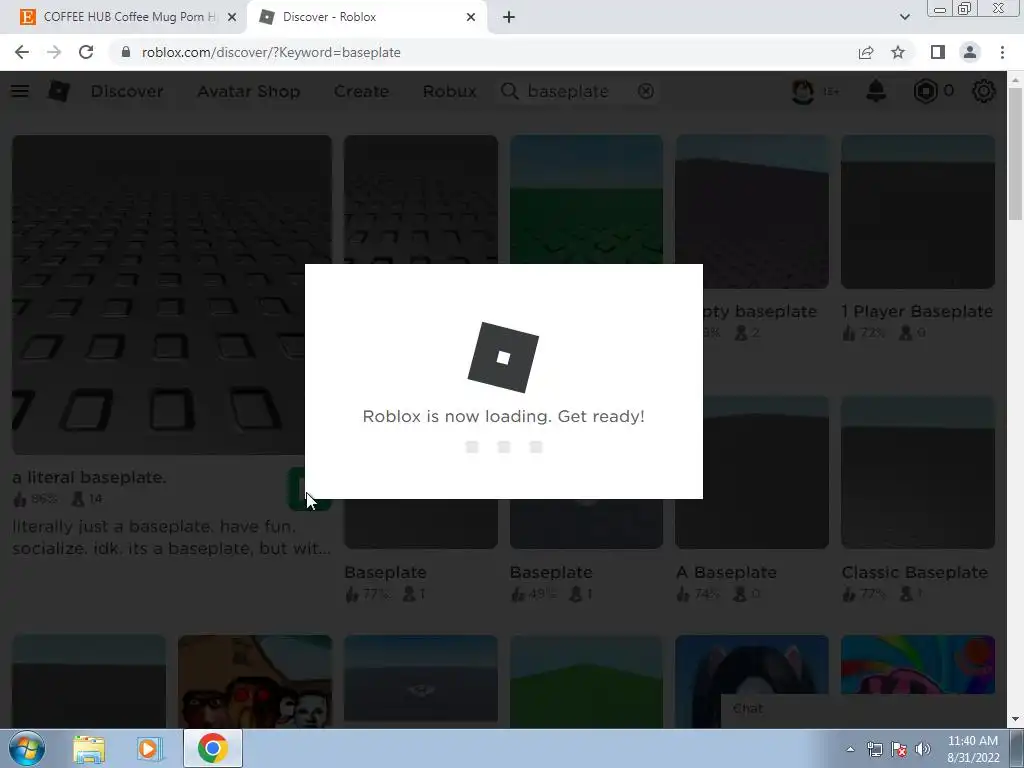Image resolution: width=1024 pixels, height=768 pixels.
Task: Click the Roblox logo in the loading dialog
Action: [503, 357]
